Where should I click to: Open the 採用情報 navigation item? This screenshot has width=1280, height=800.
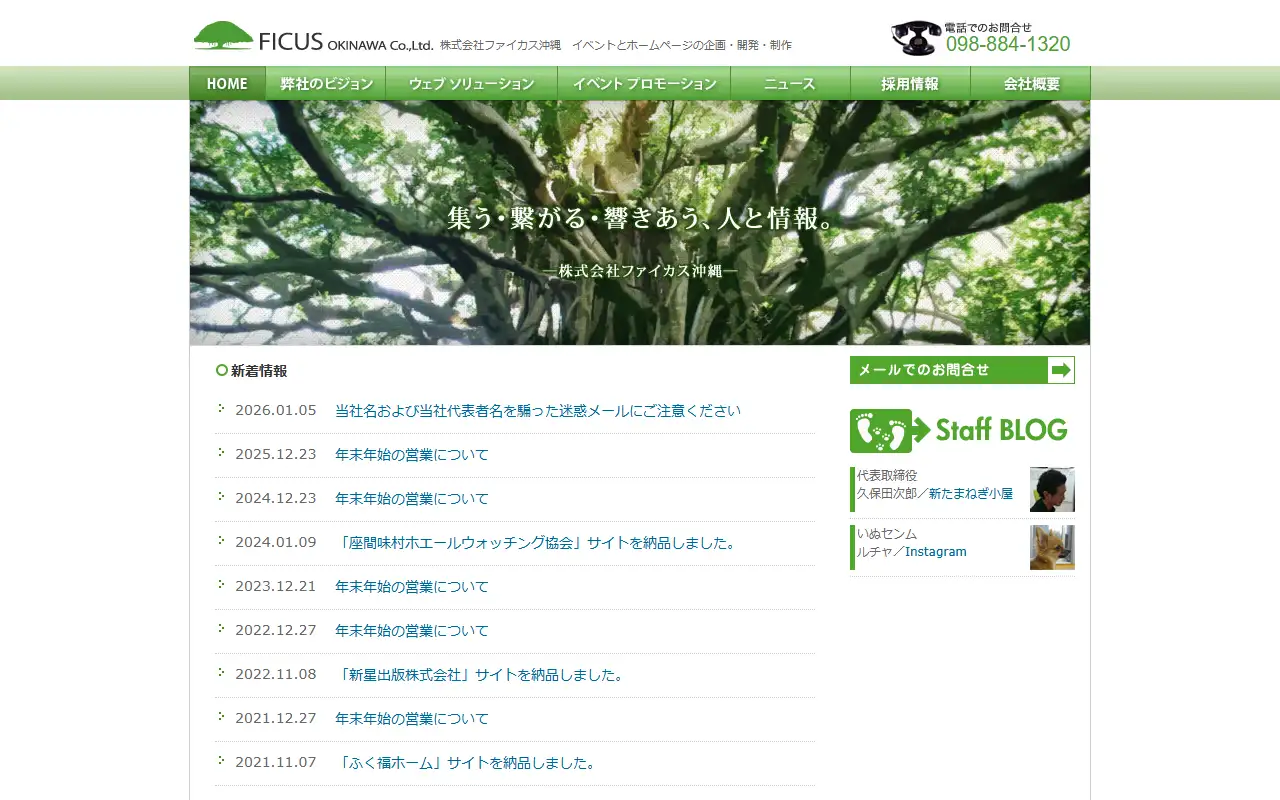tap(910, 84)
